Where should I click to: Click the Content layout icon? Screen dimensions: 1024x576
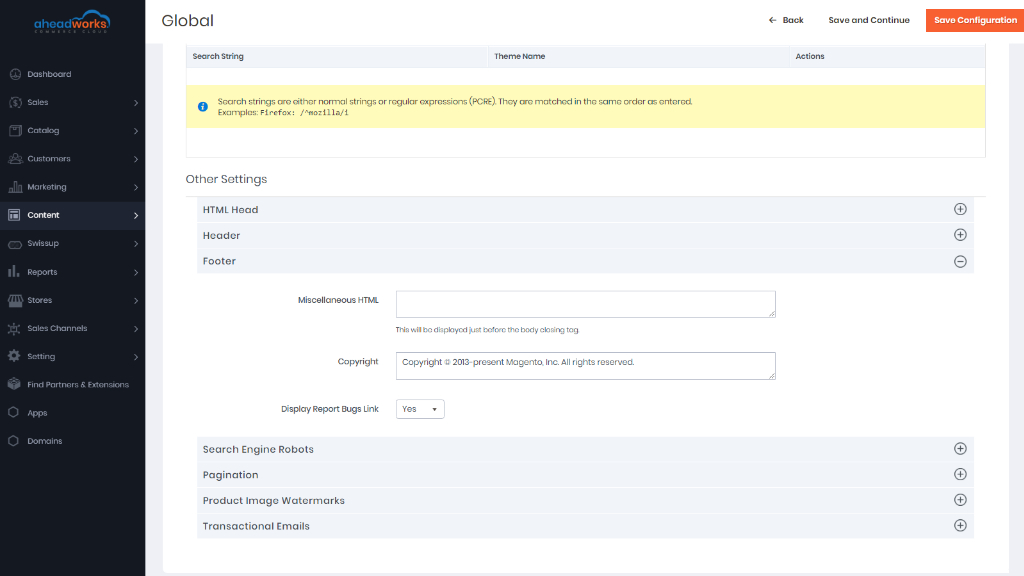point(14,215)
